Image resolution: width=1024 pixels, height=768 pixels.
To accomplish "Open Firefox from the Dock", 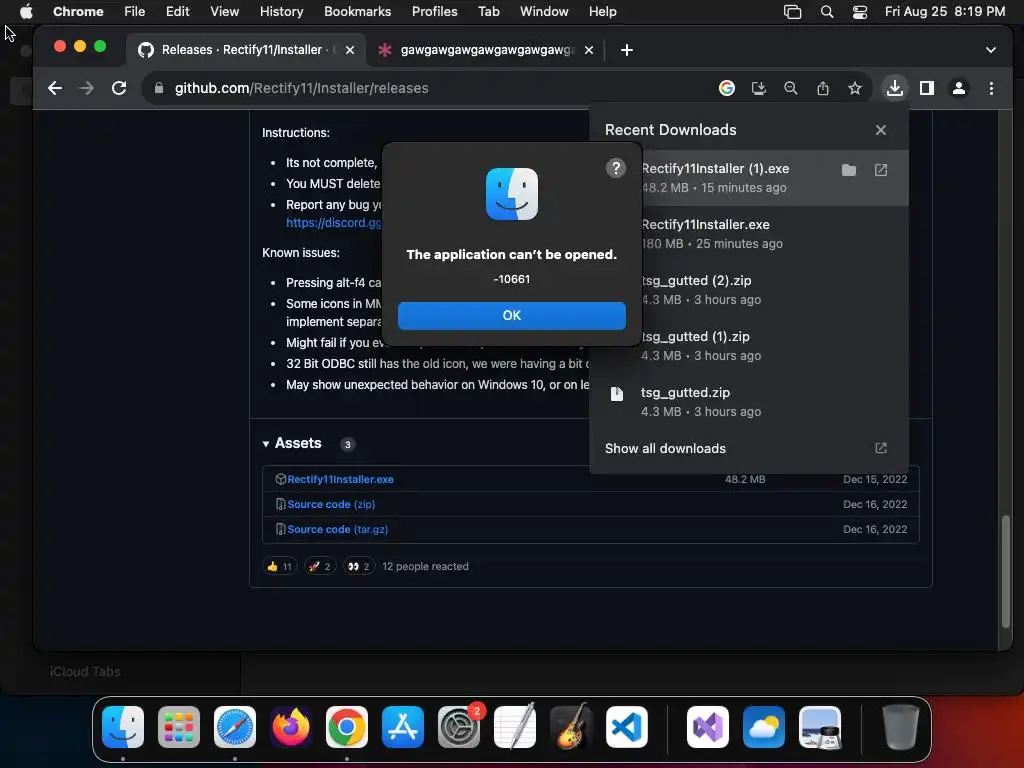I will coord(291,727).
